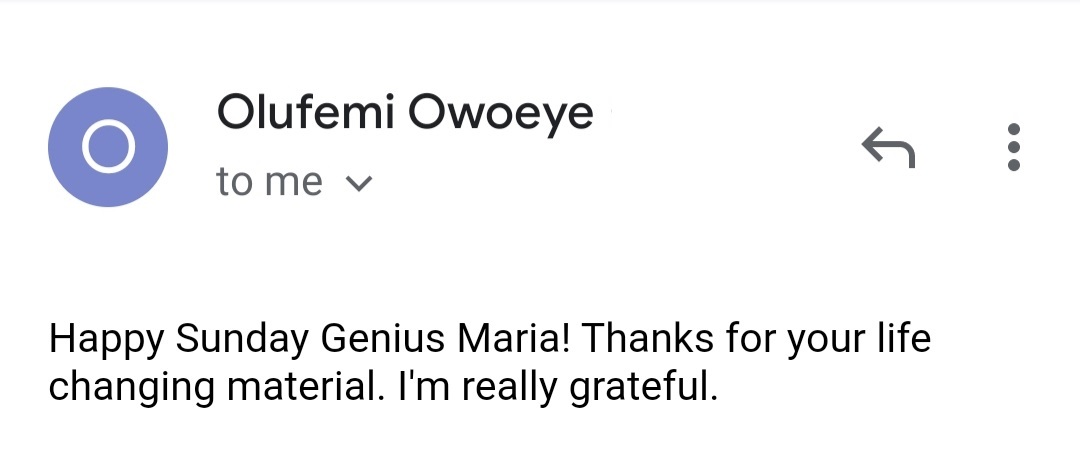Click the "to me" recipient label
This screenshot has width=1080, height=459.
pyautogui.click(x=269, y=182)
